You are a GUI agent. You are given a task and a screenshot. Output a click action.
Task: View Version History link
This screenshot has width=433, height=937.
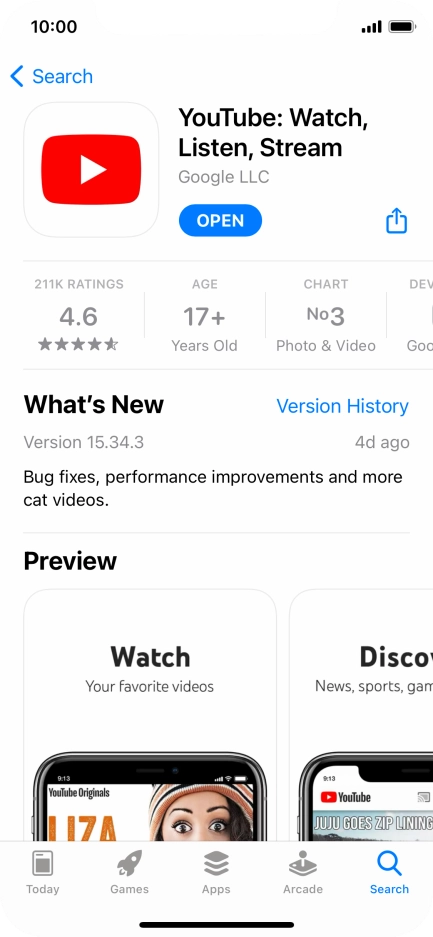click(342, 406)
